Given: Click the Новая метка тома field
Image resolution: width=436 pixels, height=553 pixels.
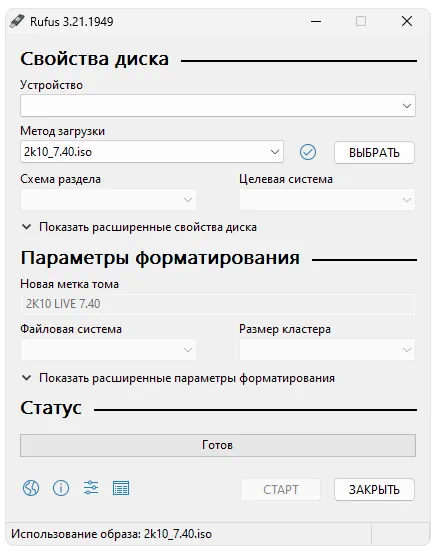Looking at the screenshot, I should pyautogui.click(x=218, y=304).
